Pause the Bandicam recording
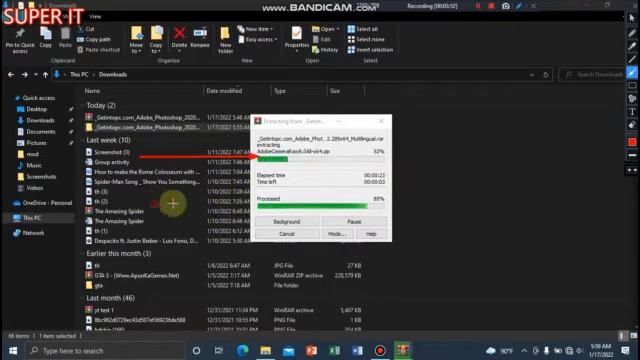The image size is (640, 360). click(478, 6)
